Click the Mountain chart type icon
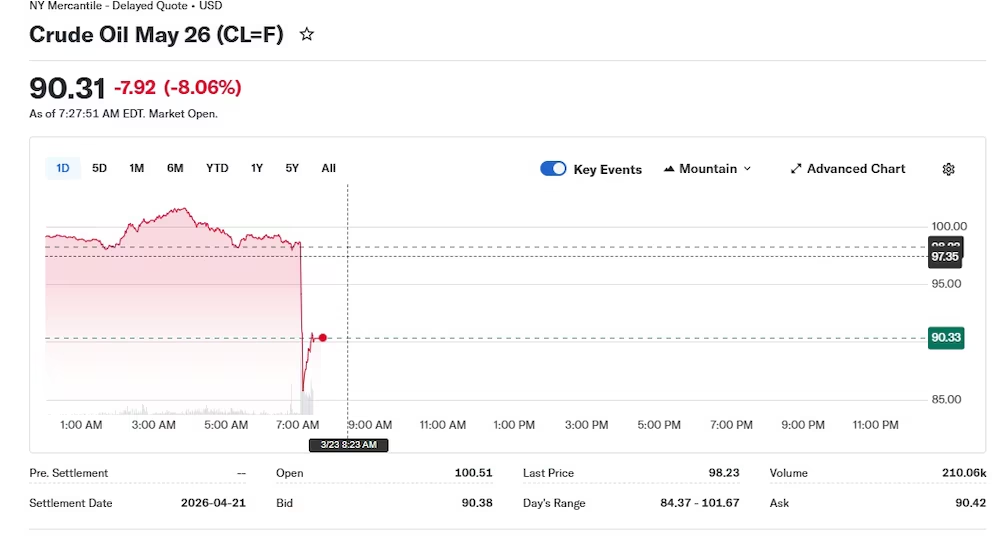992x539 pixels. (669, 169)
